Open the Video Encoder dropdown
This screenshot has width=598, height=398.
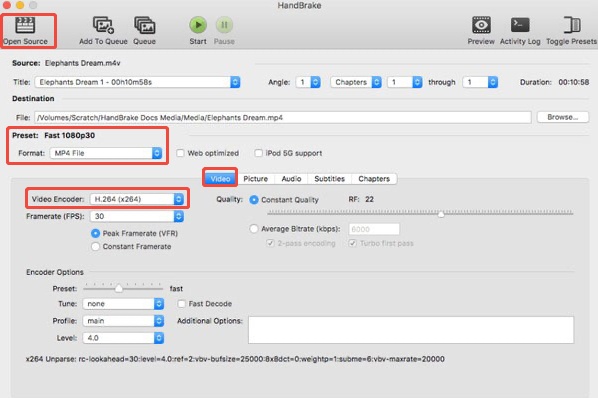[137, 199]
